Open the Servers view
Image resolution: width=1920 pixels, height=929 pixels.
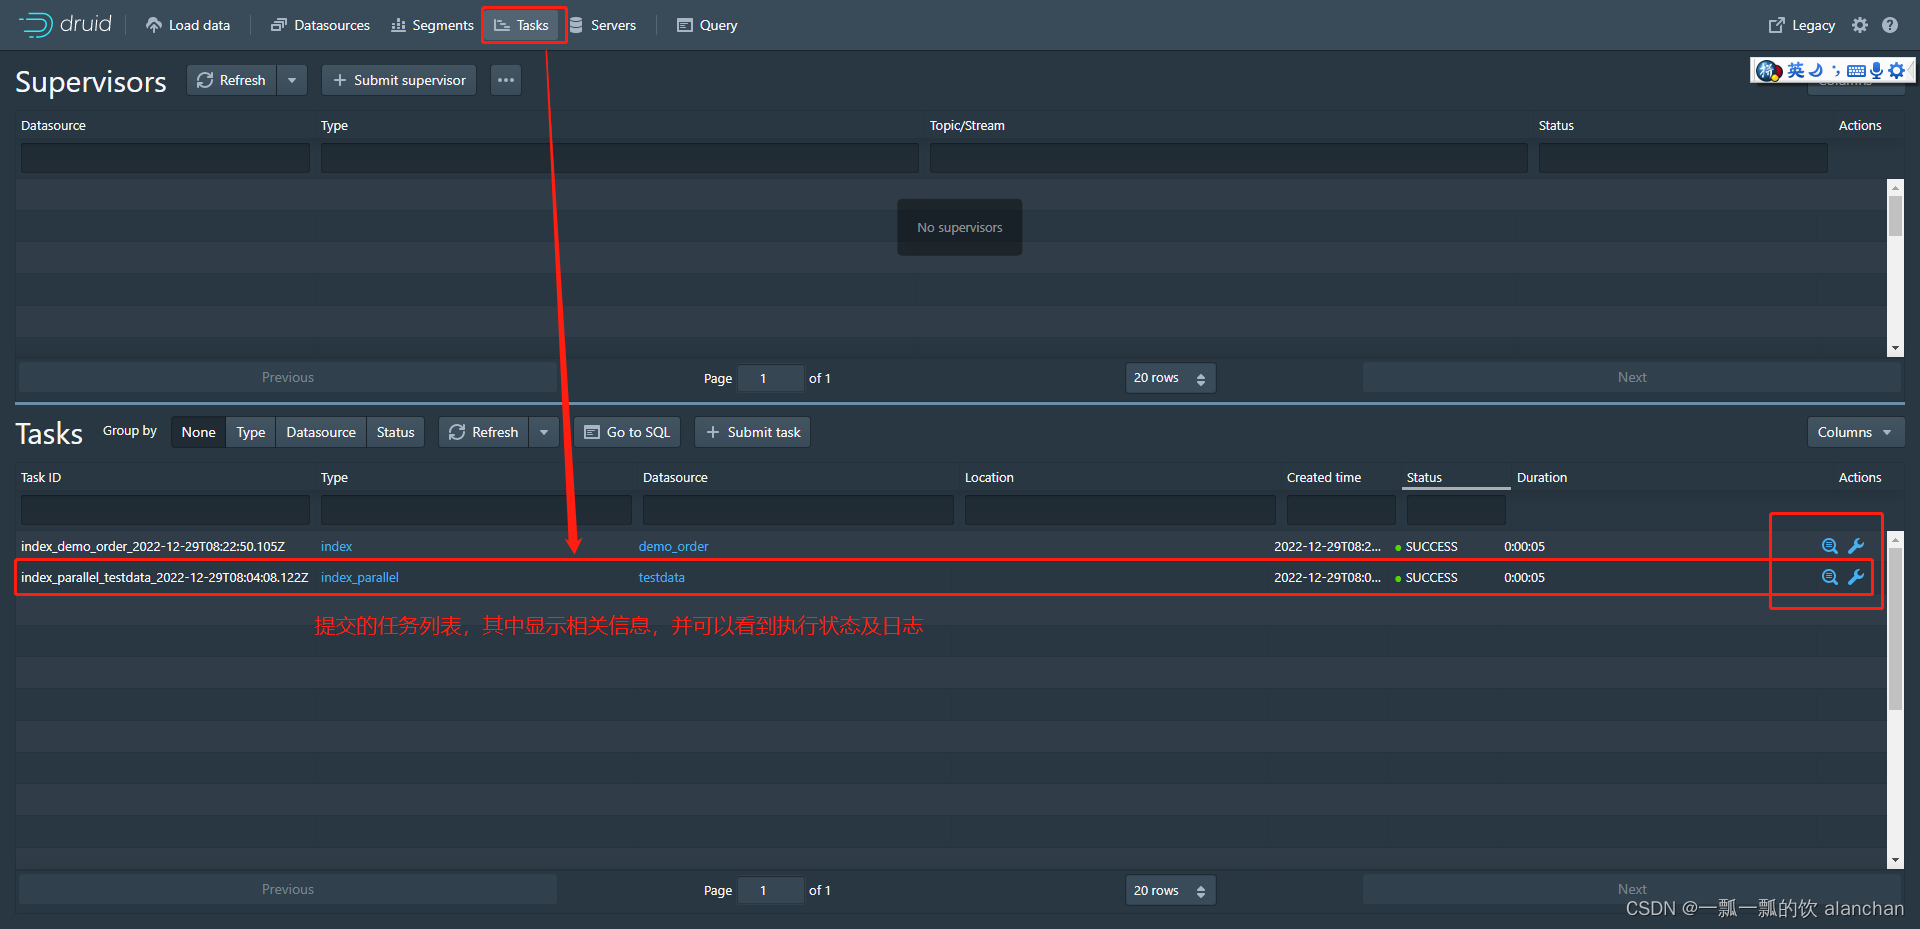[603, 25]
